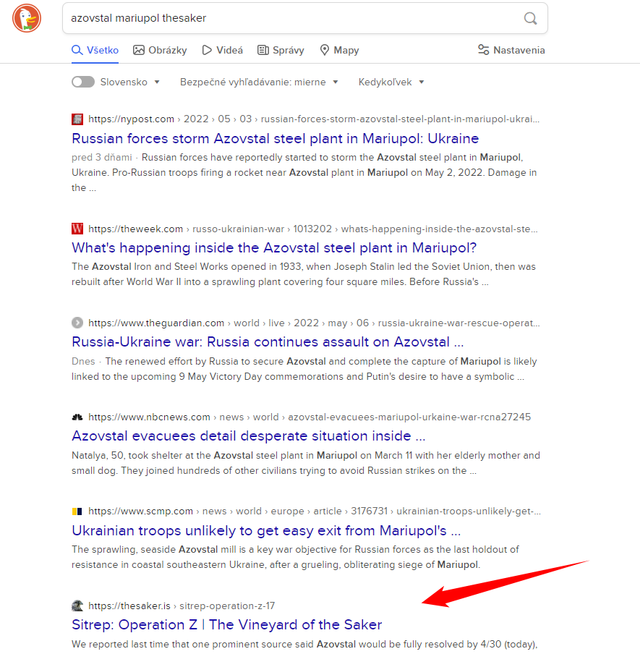Click the theguardian.com result favicon
This screenshot has height=654, width=640.
tap(77, 323)
